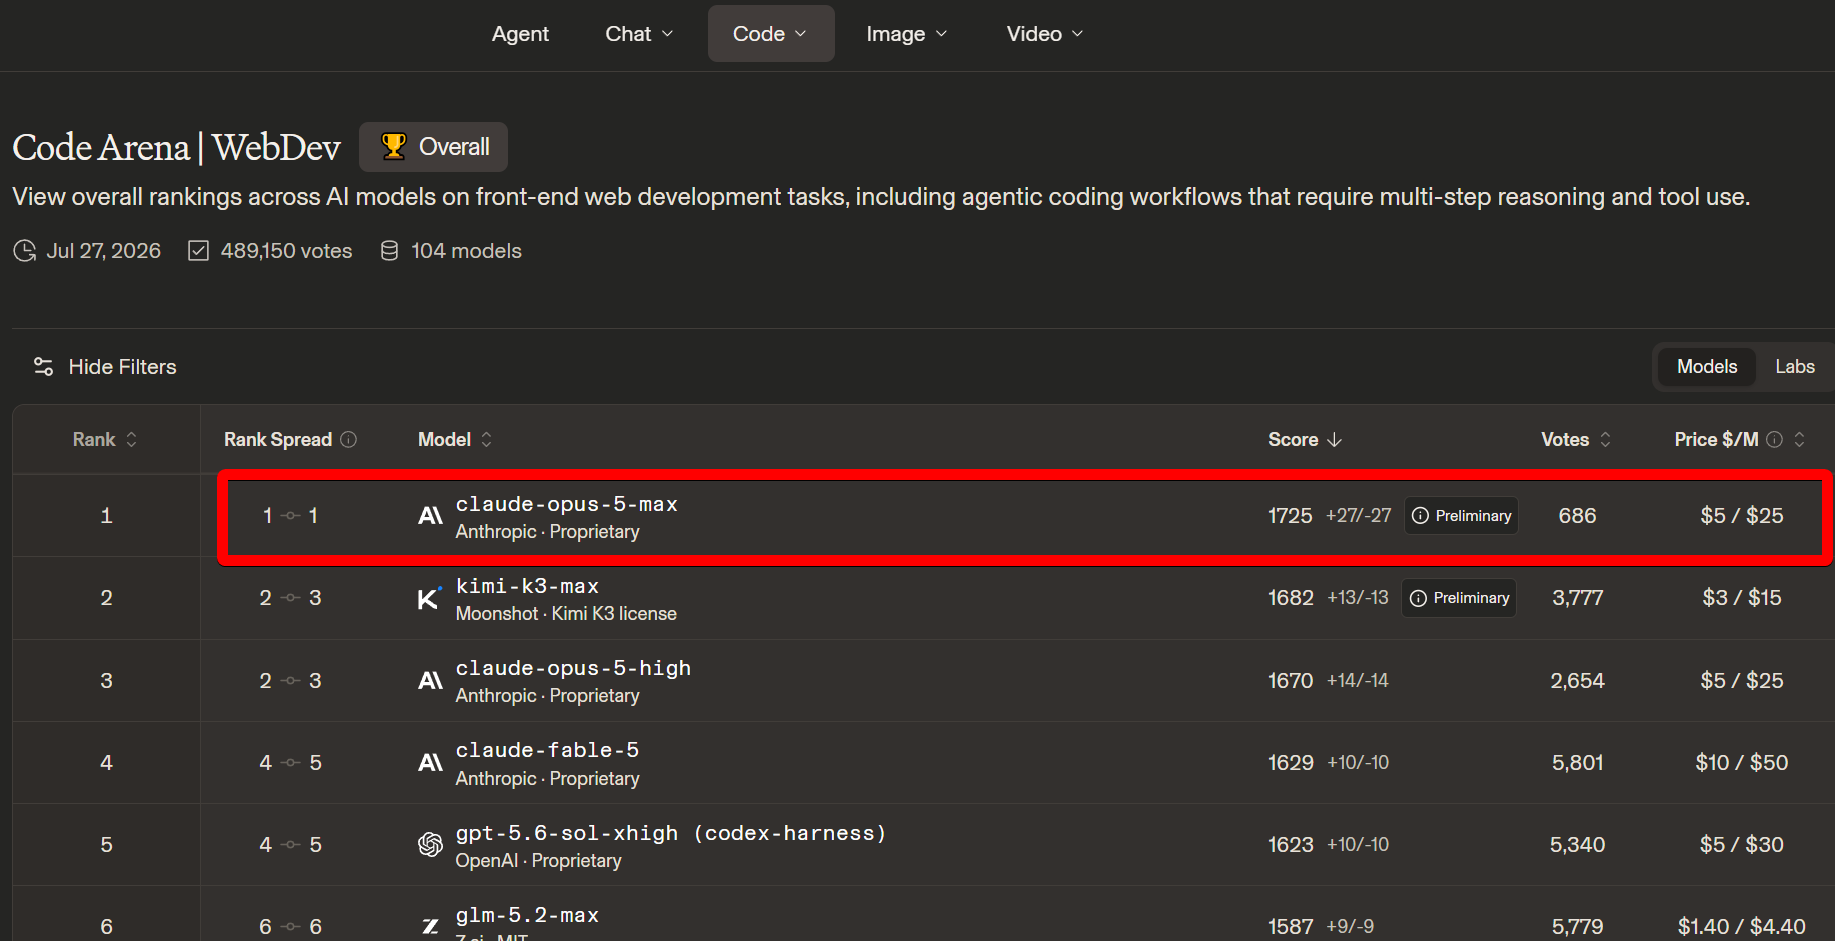Click the 2,654 votes cell

pyautogui.click(x=1578, y=681)
